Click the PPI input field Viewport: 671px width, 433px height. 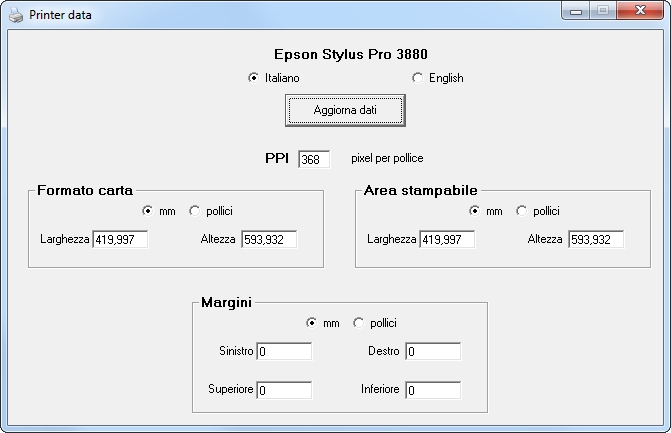(x=314, y=159)
